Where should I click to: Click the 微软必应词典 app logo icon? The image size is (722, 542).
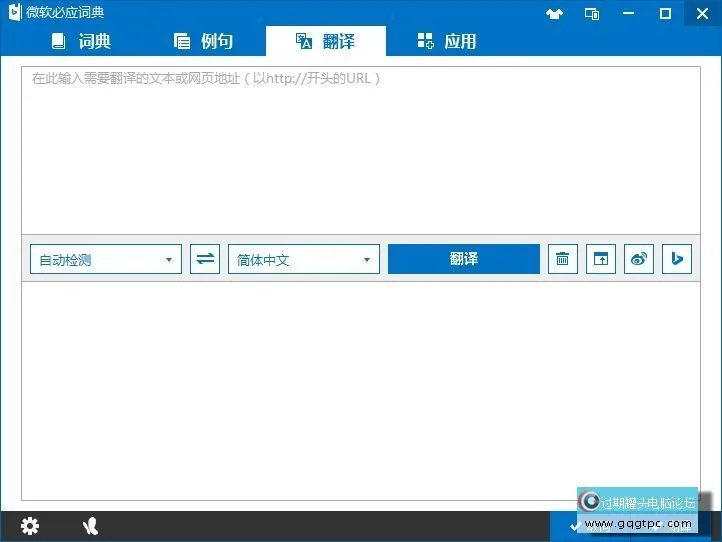(x=15, y=13)
